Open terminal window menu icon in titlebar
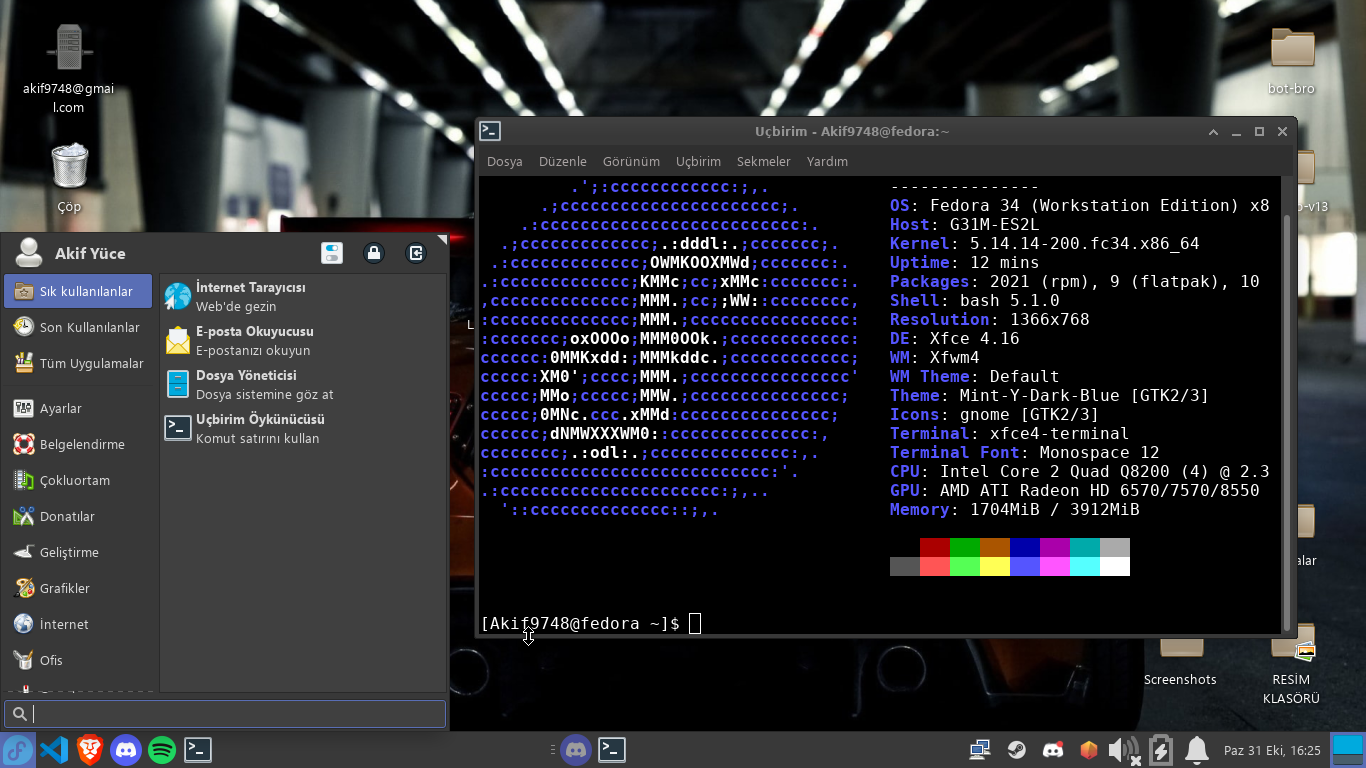This screenshot has height=768, width=1366. [x=490, y=131]
